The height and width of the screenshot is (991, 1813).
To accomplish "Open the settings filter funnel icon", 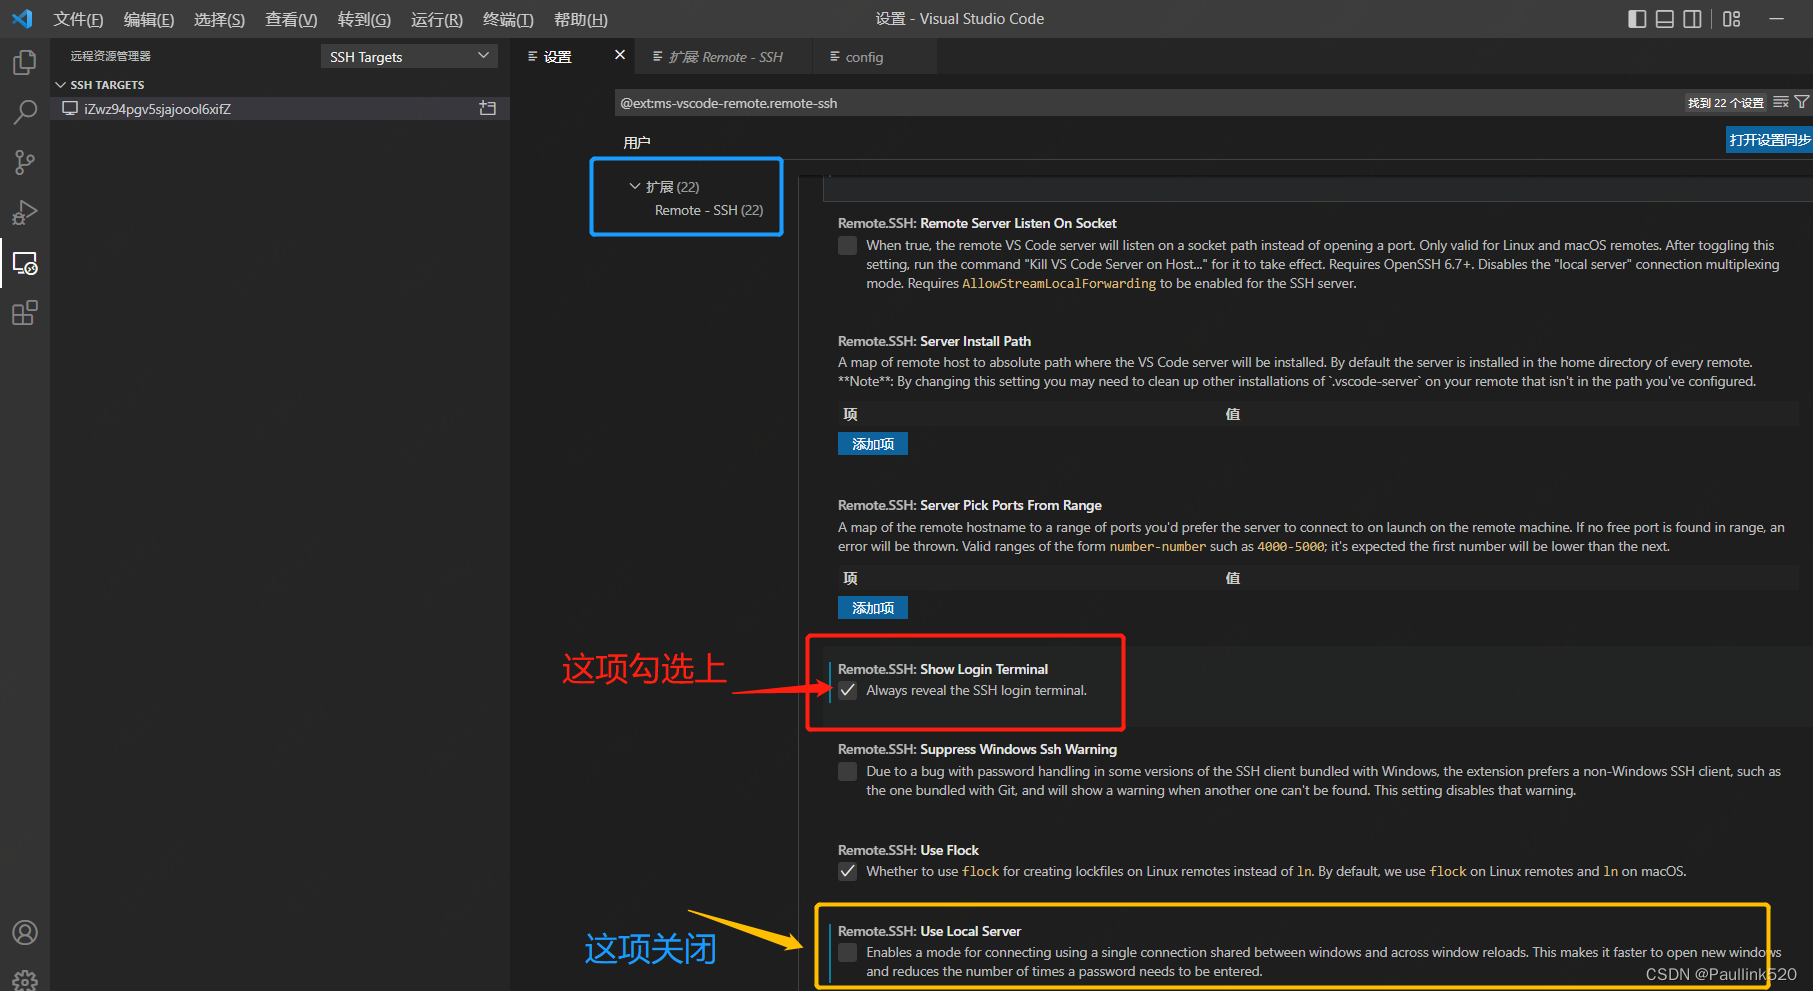I will tap(1801, 102).
